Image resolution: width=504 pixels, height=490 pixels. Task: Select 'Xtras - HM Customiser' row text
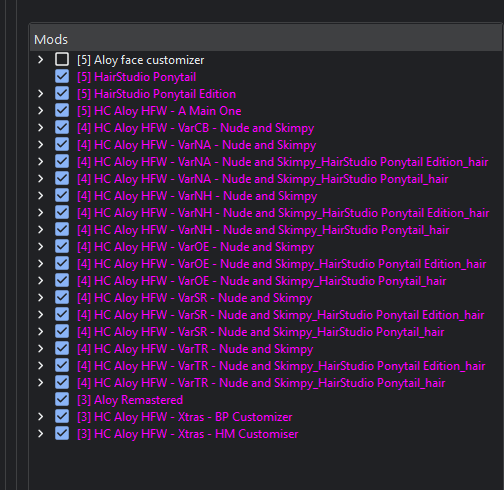click(x=188, y=434)
